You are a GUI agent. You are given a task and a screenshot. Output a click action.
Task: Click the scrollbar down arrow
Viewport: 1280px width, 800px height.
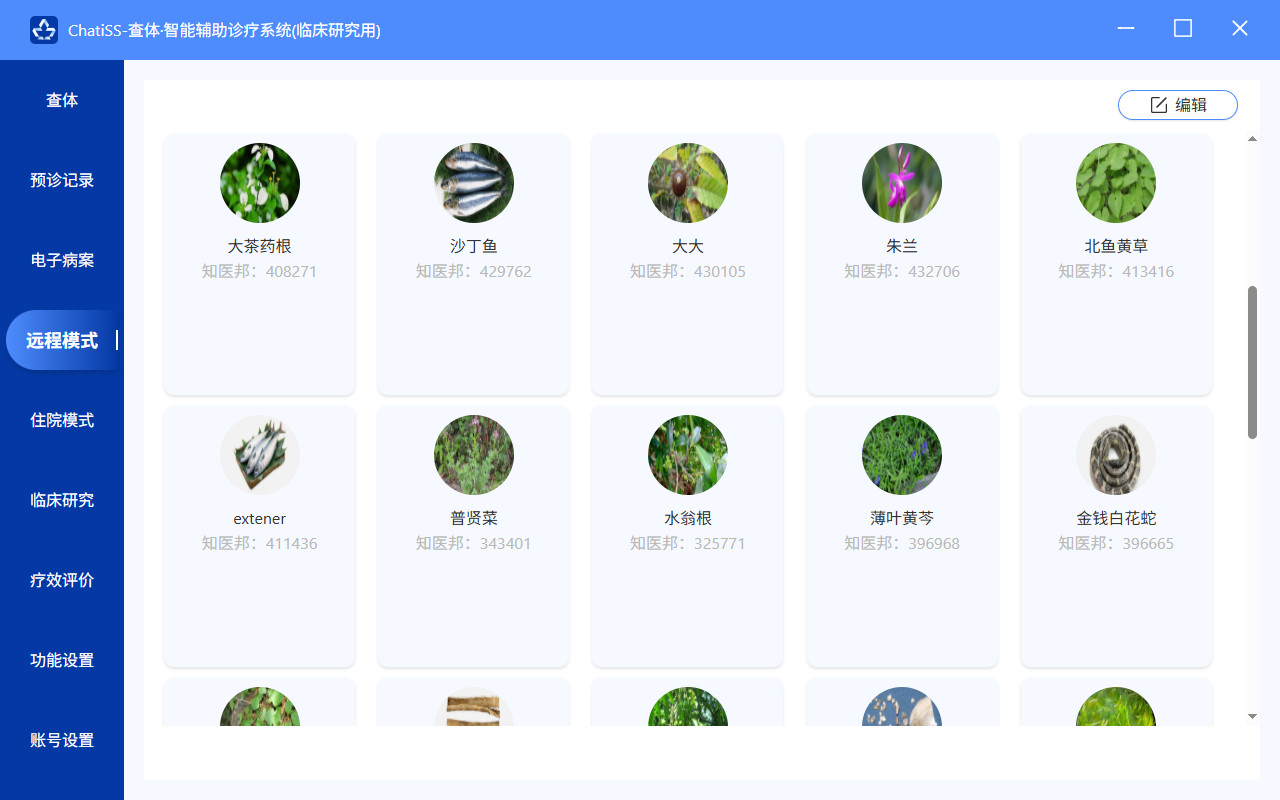1252,716
